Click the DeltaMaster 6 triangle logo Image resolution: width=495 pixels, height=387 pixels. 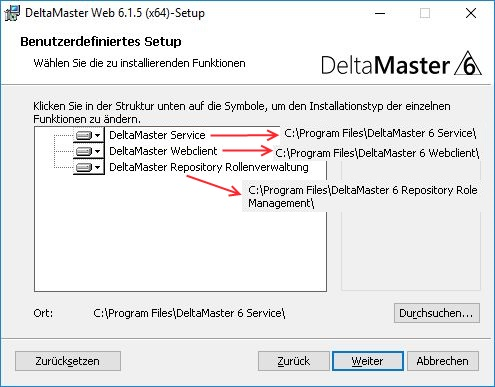468,63
